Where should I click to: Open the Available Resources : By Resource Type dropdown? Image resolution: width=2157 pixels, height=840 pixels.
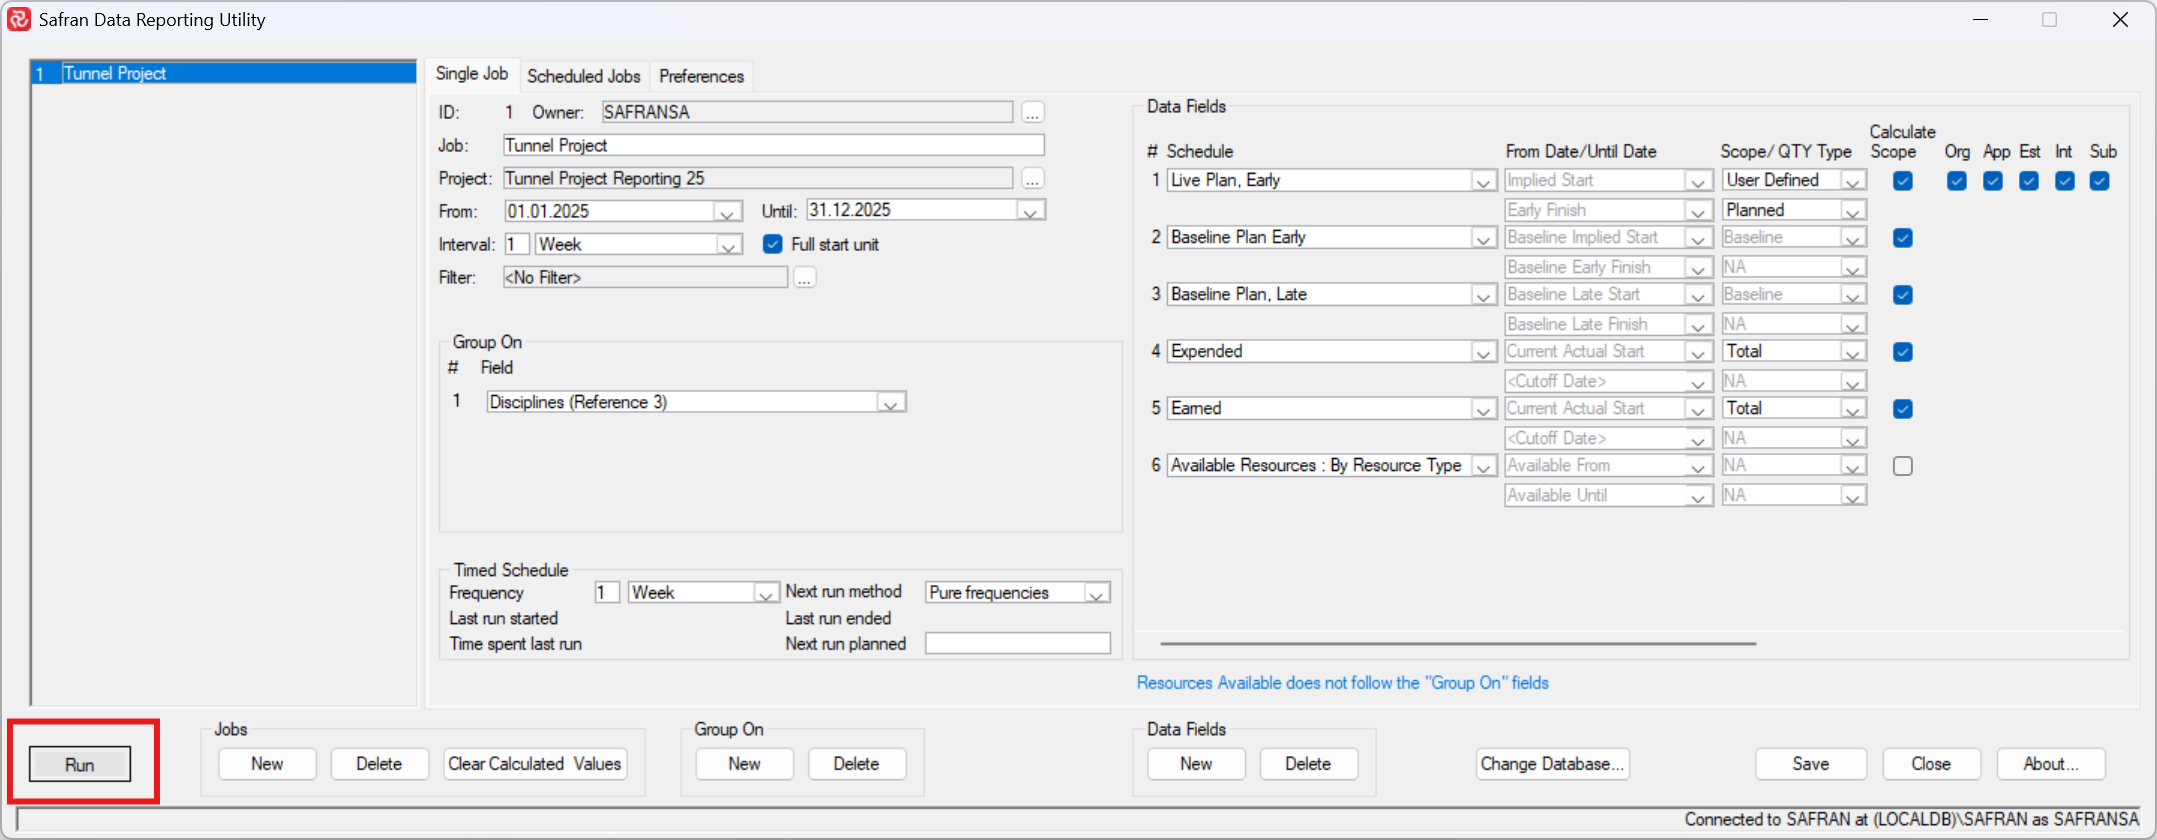point(1484,466)
